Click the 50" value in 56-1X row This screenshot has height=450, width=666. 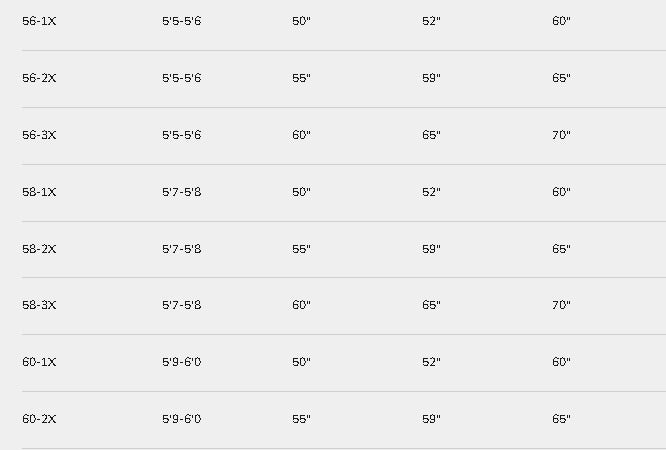(x=301, y=21)
